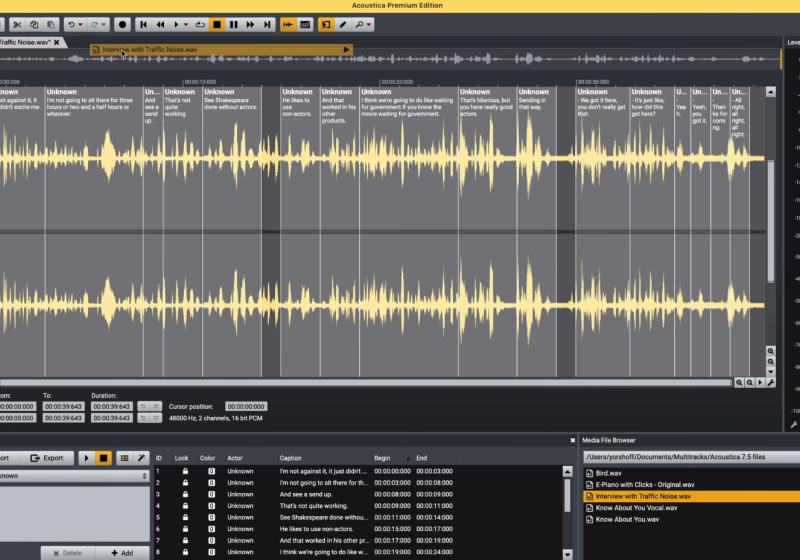Jump to start of the audio file
Viewport: 800px width, 560px height.
click(x=143, y=24)
